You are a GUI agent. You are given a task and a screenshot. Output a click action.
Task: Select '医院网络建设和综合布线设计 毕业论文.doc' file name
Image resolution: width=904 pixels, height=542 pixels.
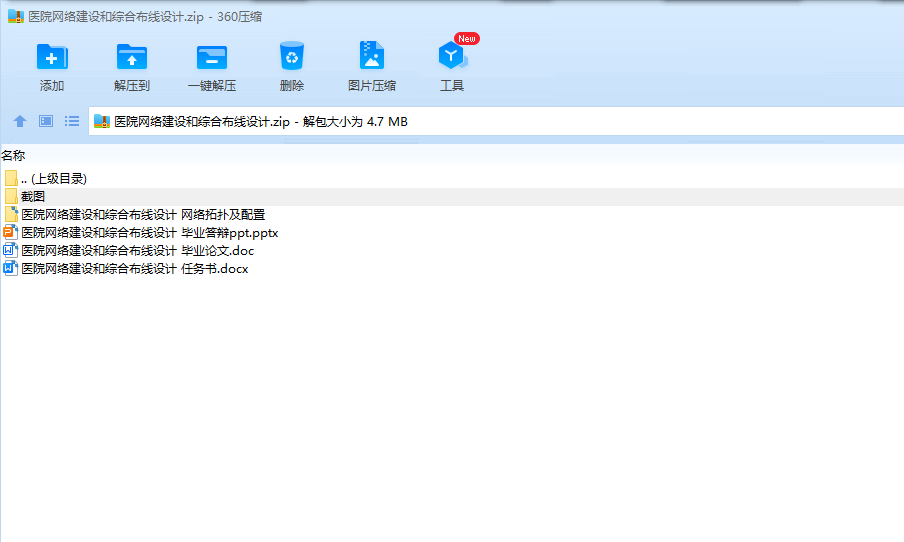pos(138,251)
